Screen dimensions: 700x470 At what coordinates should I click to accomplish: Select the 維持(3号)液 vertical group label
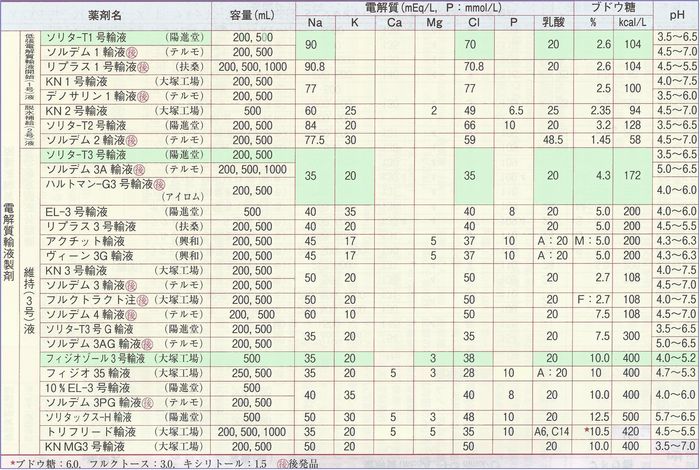tap(29, 301)
